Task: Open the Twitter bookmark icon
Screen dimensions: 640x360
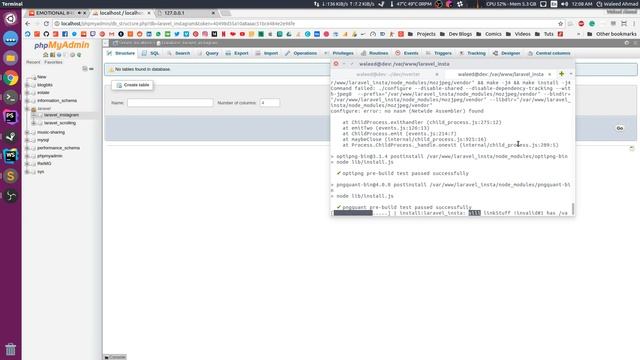Action: (177, 34)
